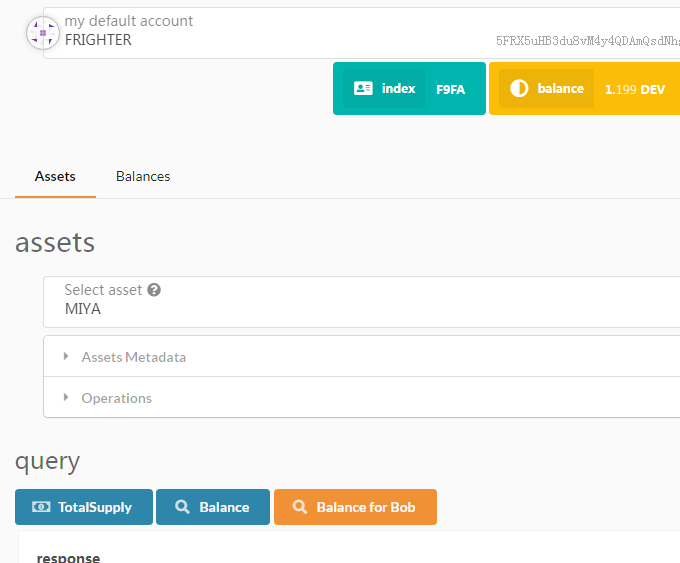Click the ID card icon in index badge
Viewport: 680px width, 563px height.
(x=363, y=88)
